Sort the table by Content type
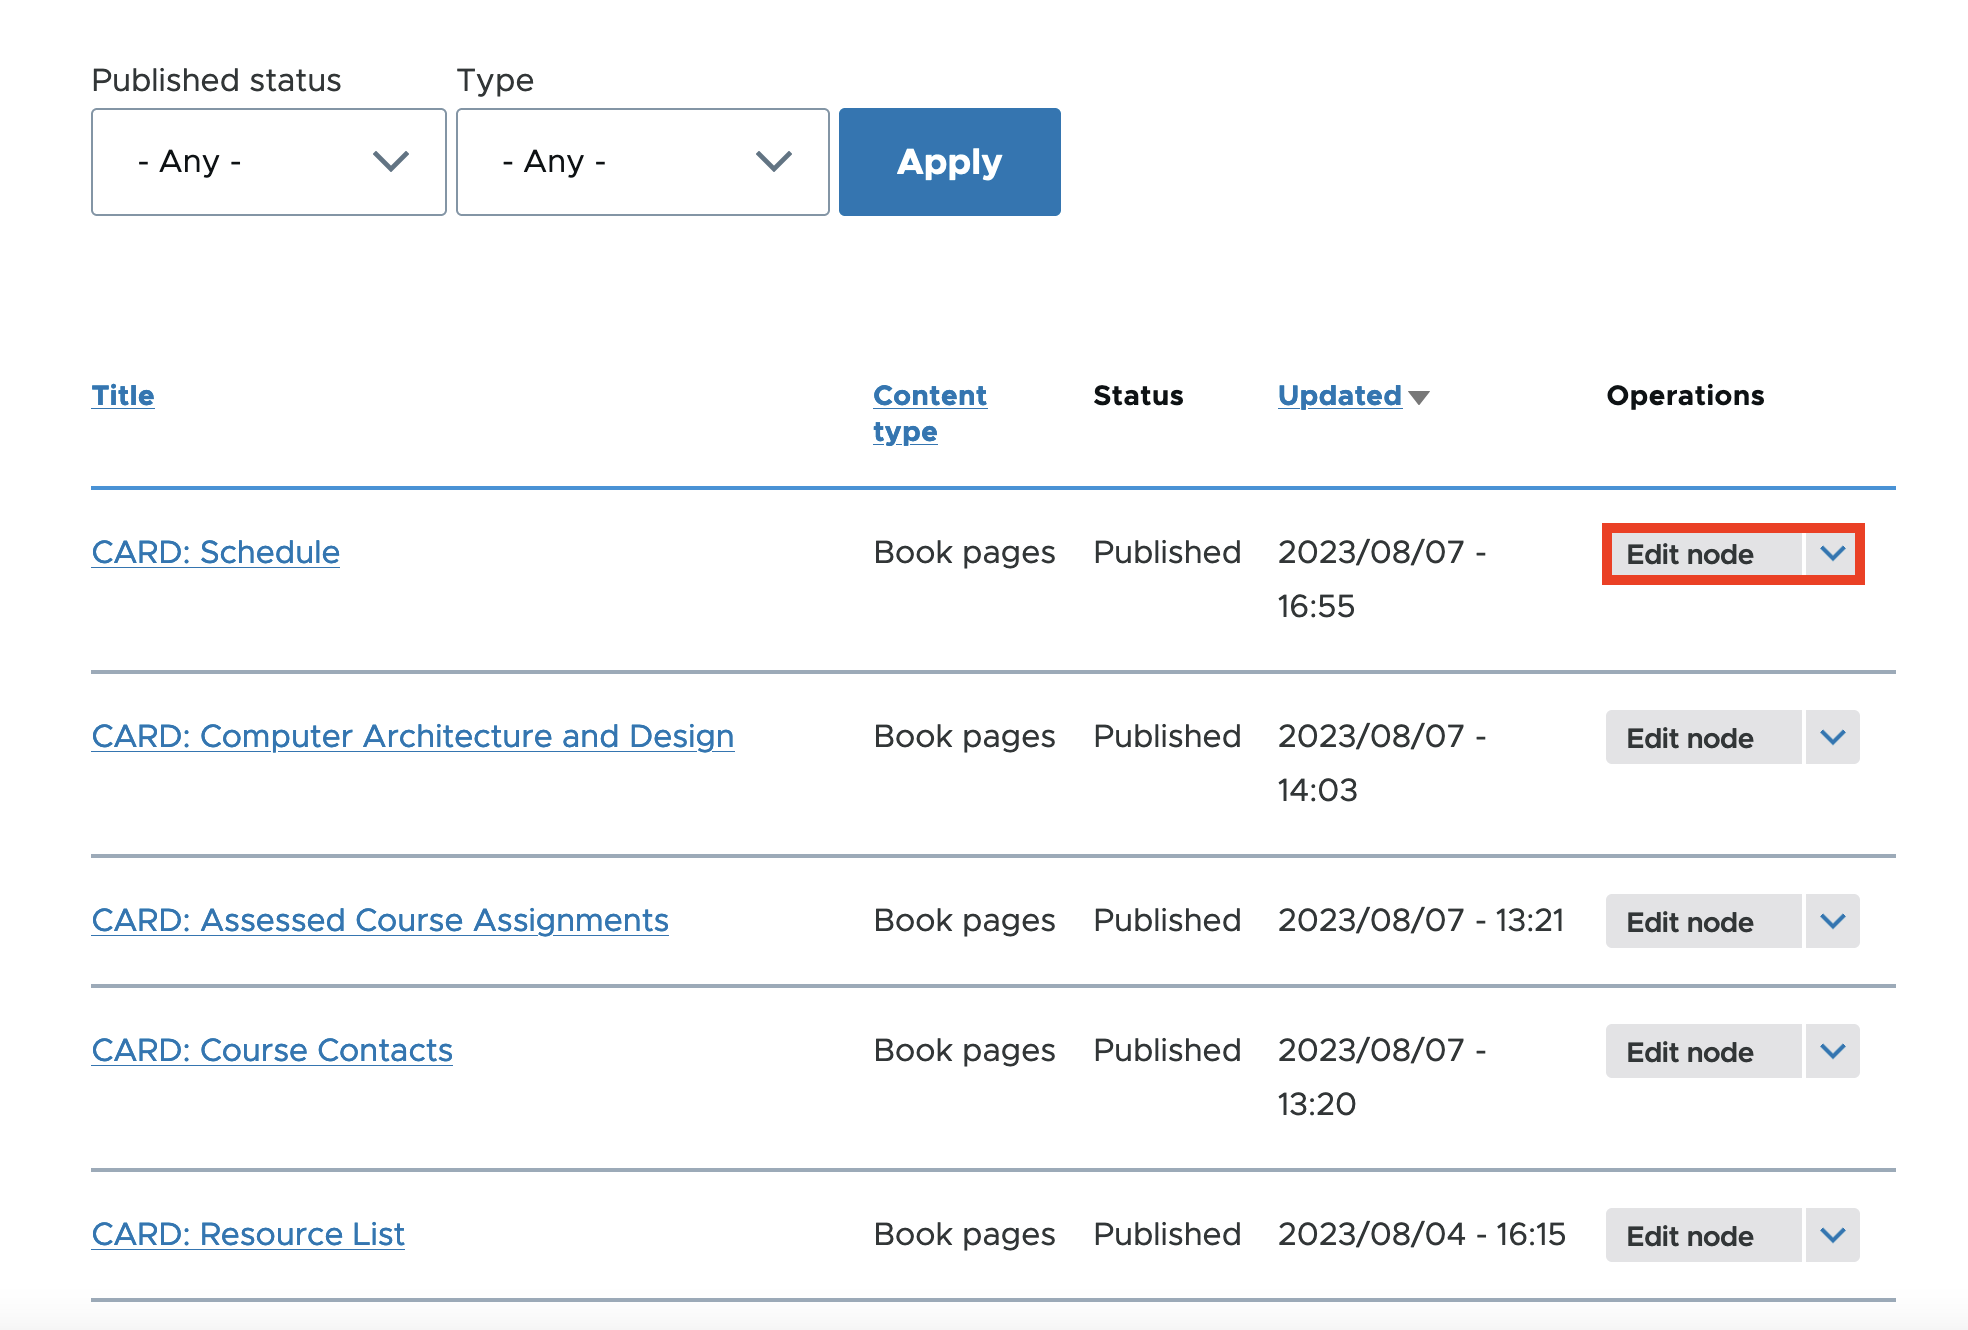Screen dimensions: 1968x1330 tap(929, 412)
